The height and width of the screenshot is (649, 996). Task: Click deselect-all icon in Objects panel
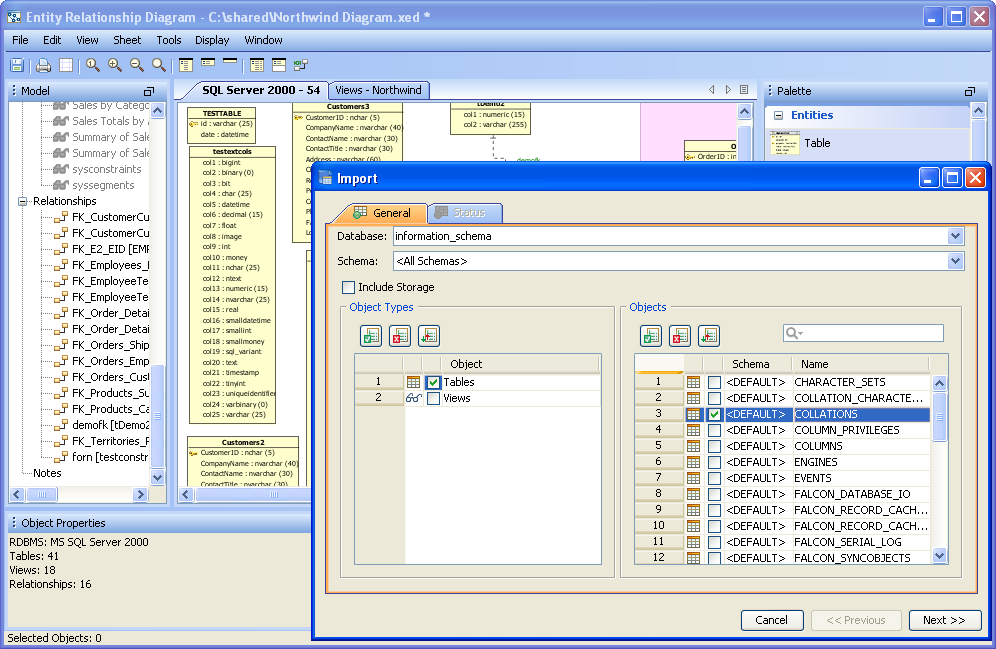(680, 336)
